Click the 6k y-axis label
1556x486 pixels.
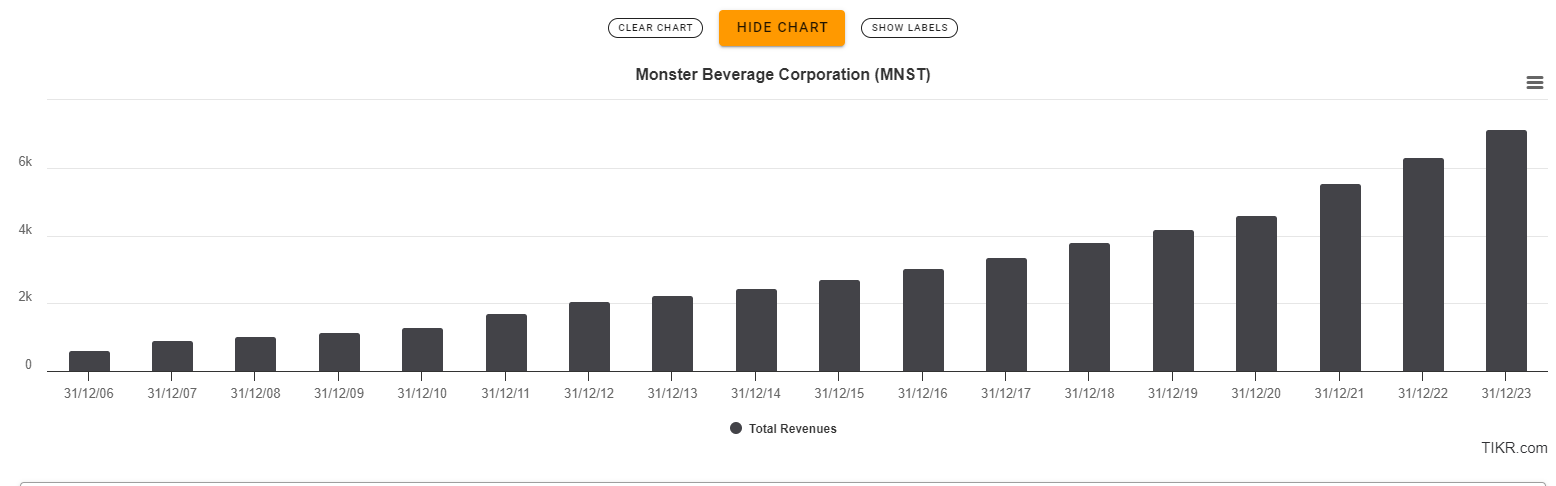tap(25, 162)
